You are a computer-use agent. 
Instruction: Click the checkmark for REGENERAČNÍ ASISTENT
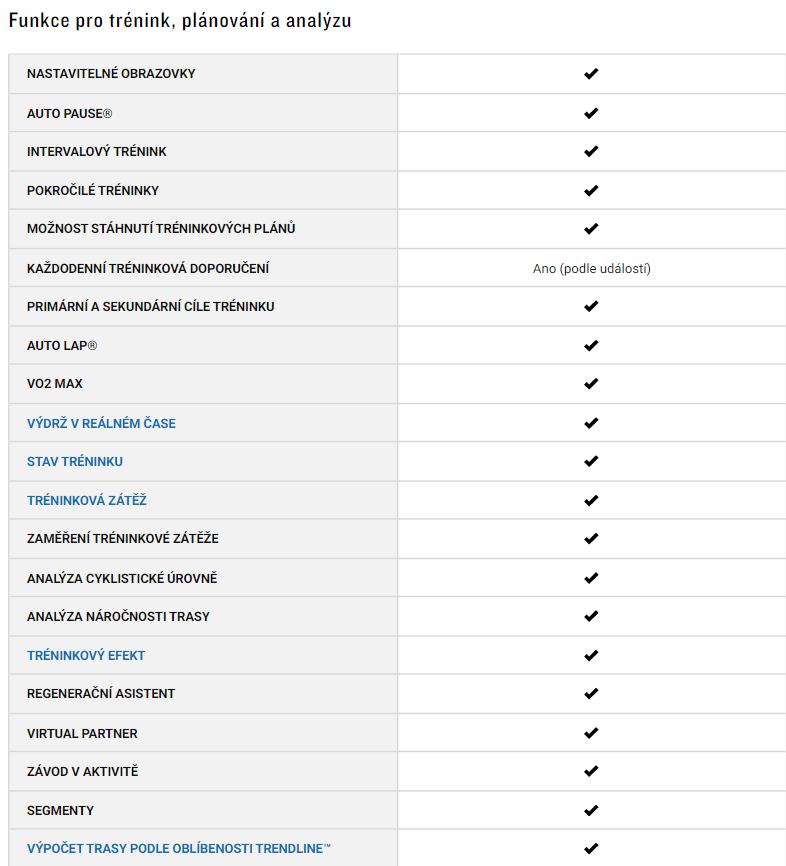coord(591,693)
